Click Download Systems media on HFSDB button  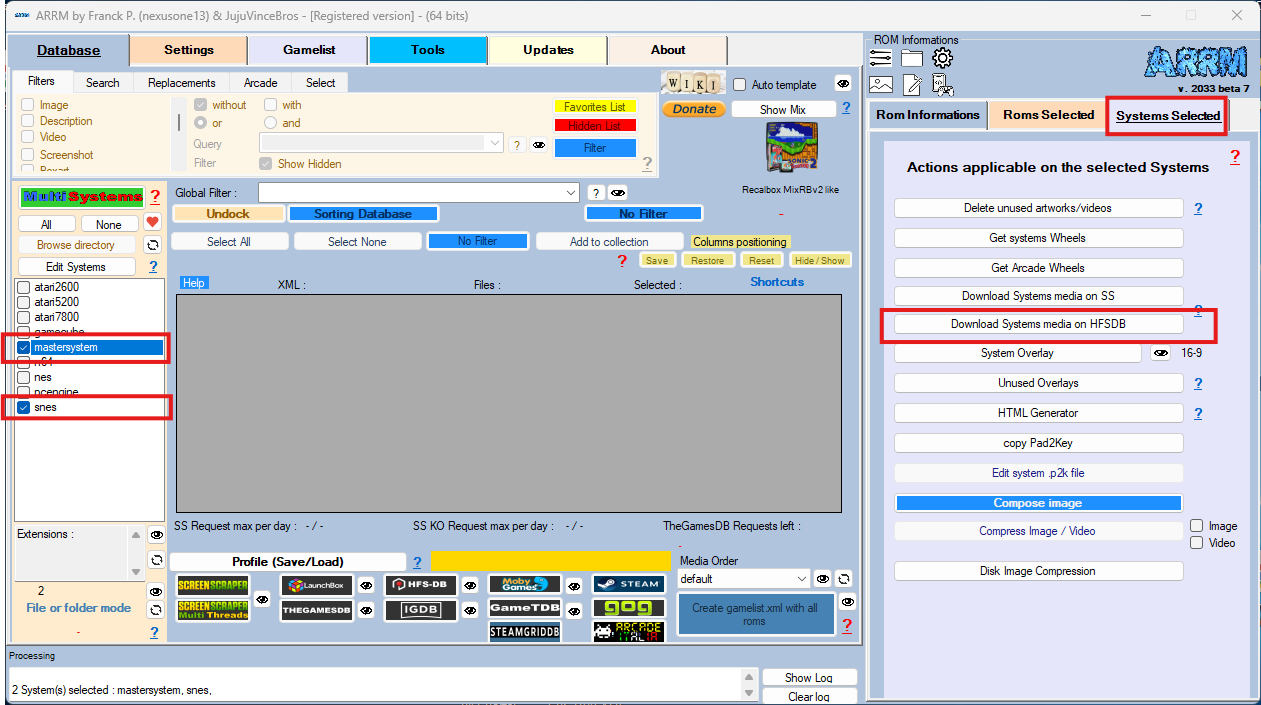tap(1038, 324)
